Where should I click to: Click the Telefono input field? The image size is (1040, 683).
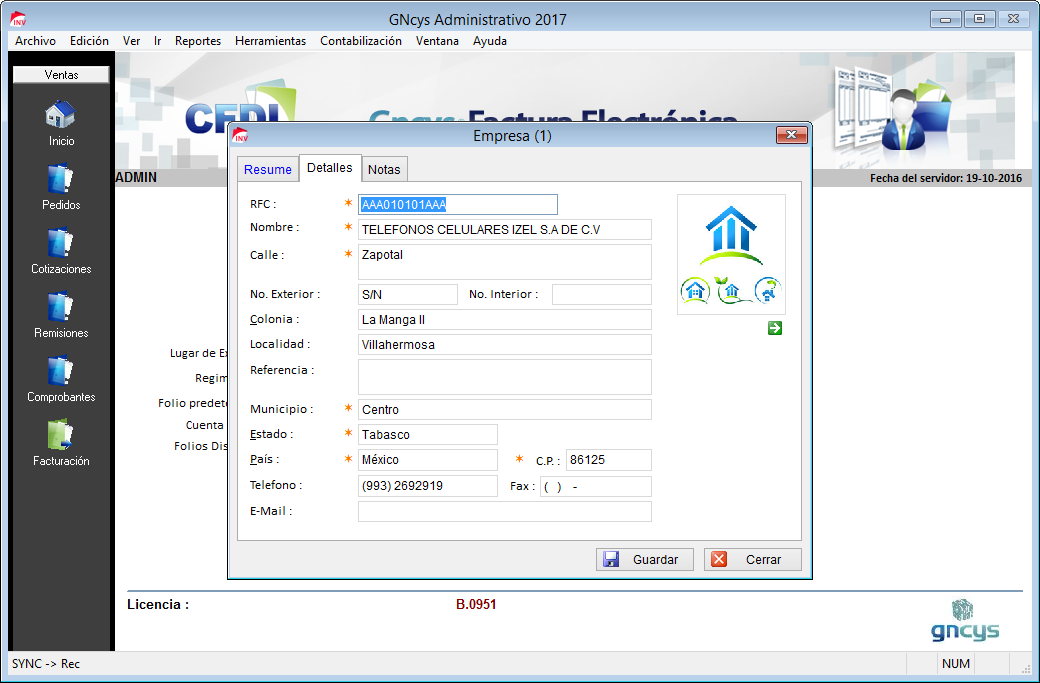click(428, 486)
